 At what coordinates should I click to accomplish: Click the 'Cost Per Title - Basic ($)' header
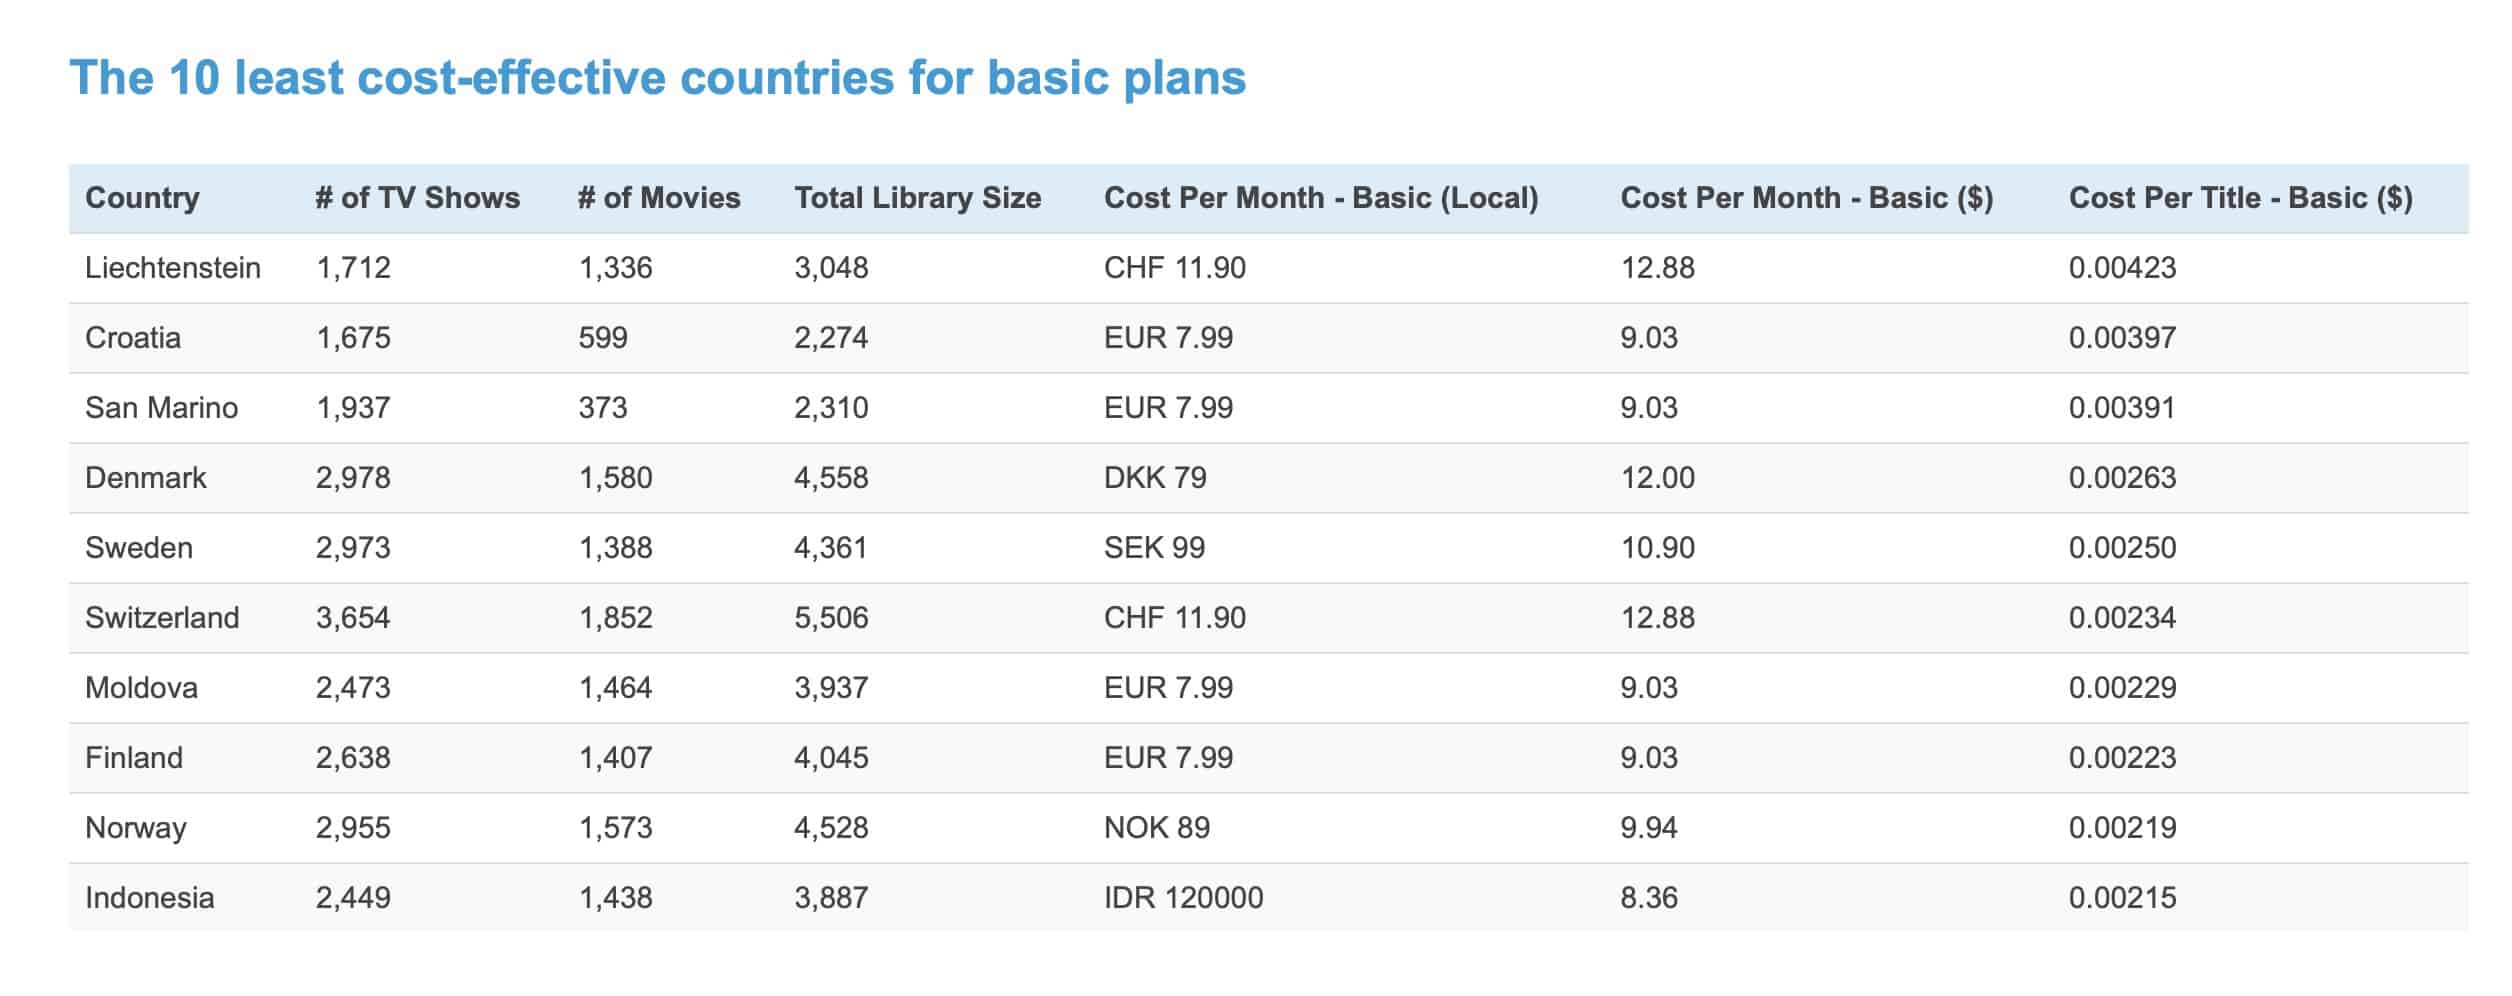2240,198
